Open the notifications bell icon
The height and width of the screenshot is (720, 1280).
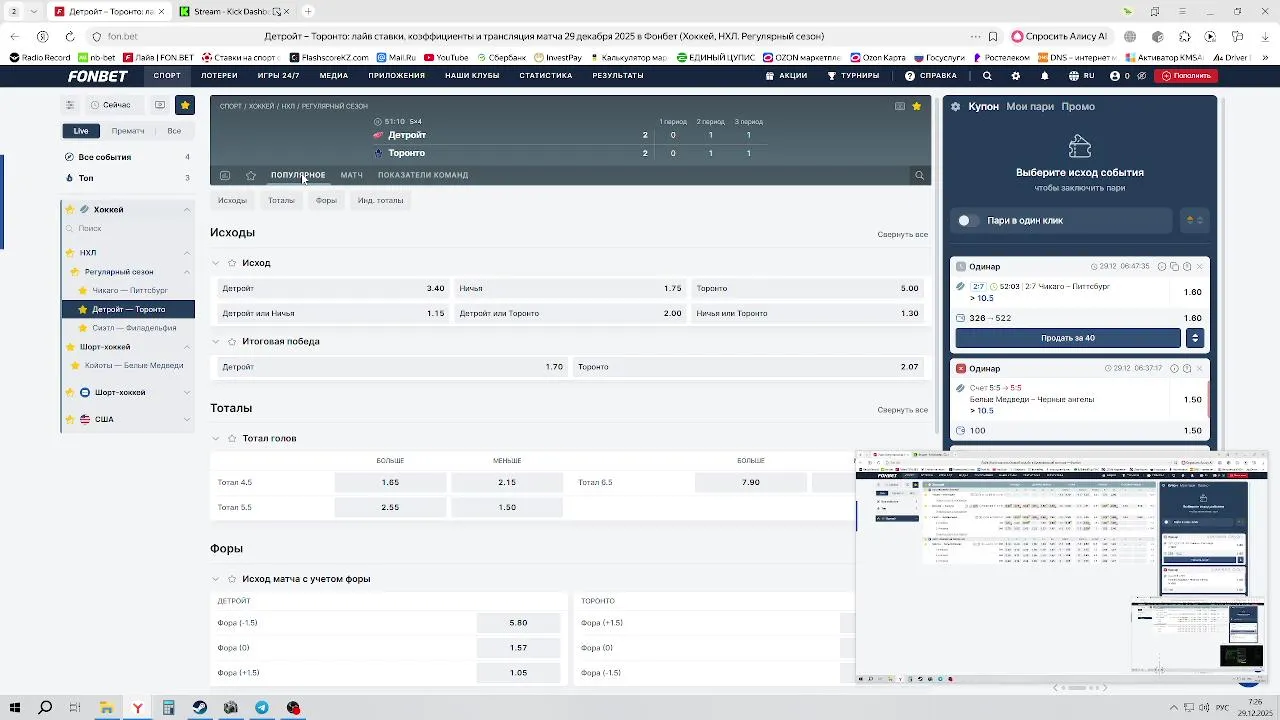click(x=1045, y=76)
